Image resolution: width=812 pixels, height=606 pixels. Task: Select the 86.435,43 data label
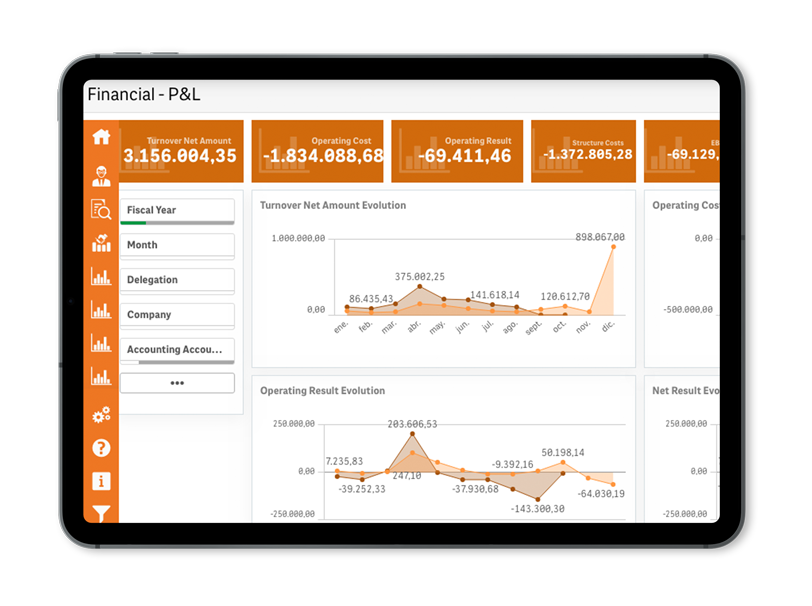tap(371, 299)
